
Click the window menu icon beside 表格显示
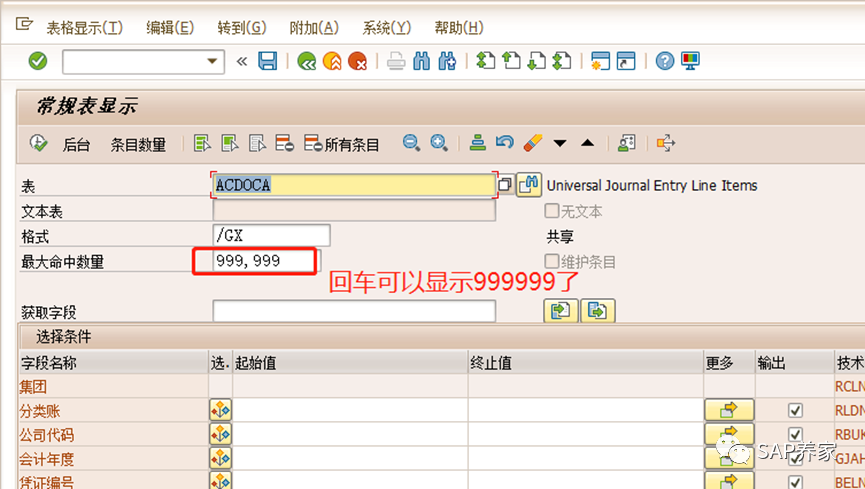(24, 24)
